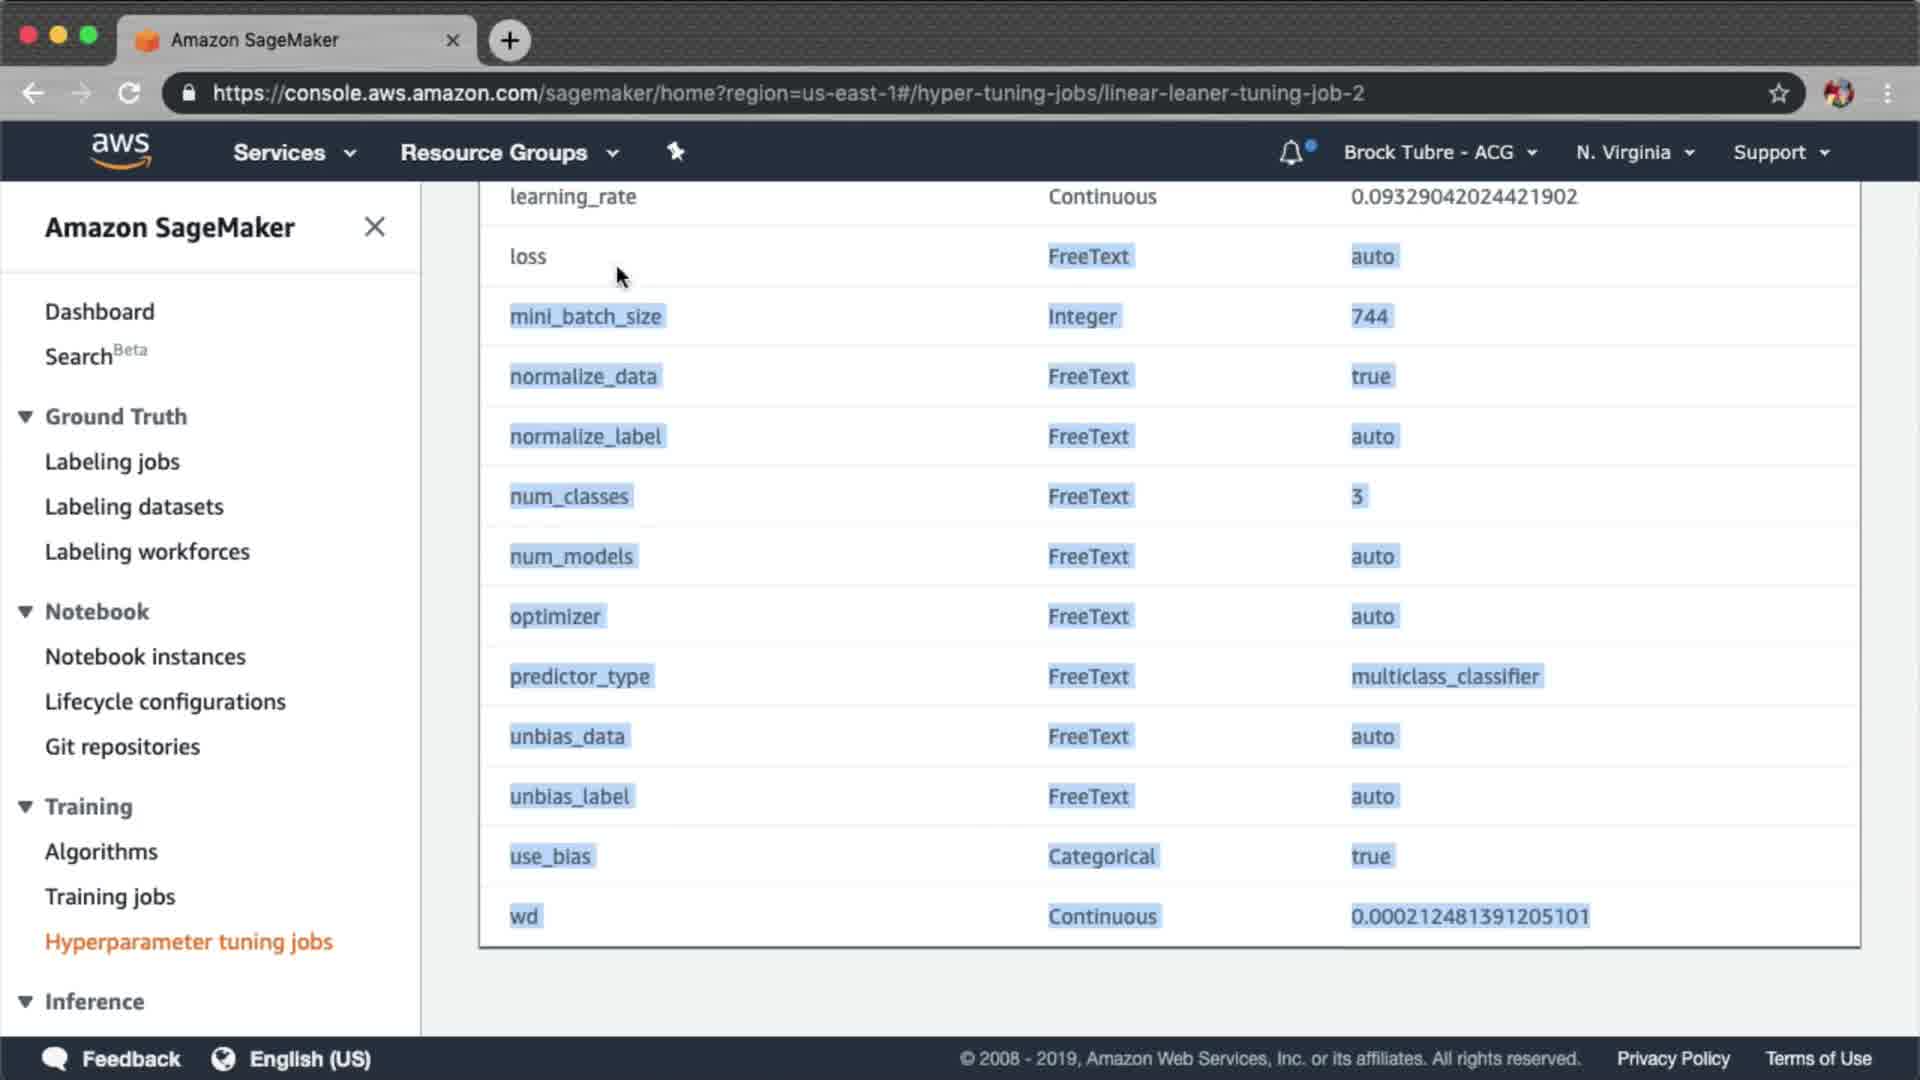Click the browser profile avatar icon
1920x1080 pixels.
click(1838, 93)
